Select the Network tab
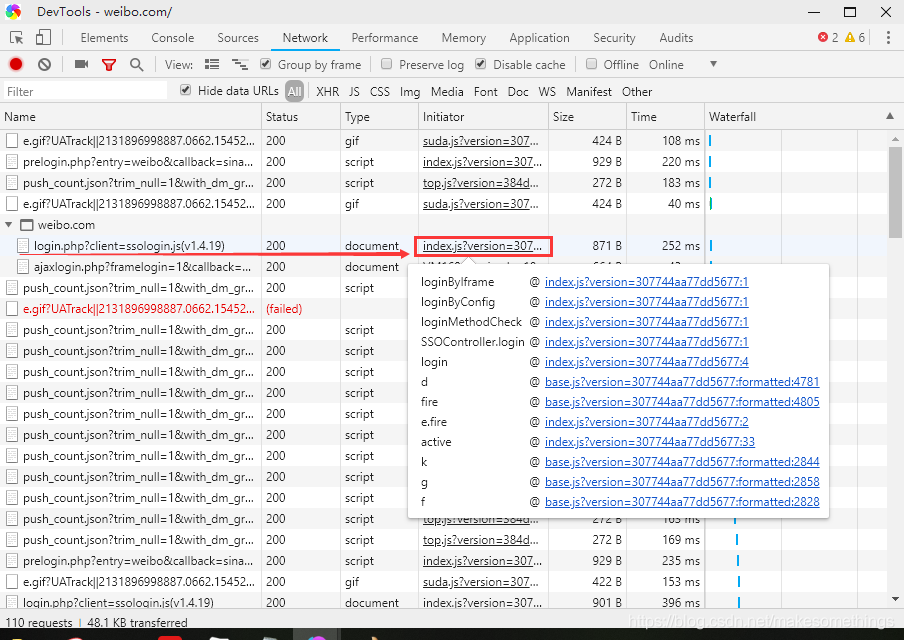 [305, 38]
